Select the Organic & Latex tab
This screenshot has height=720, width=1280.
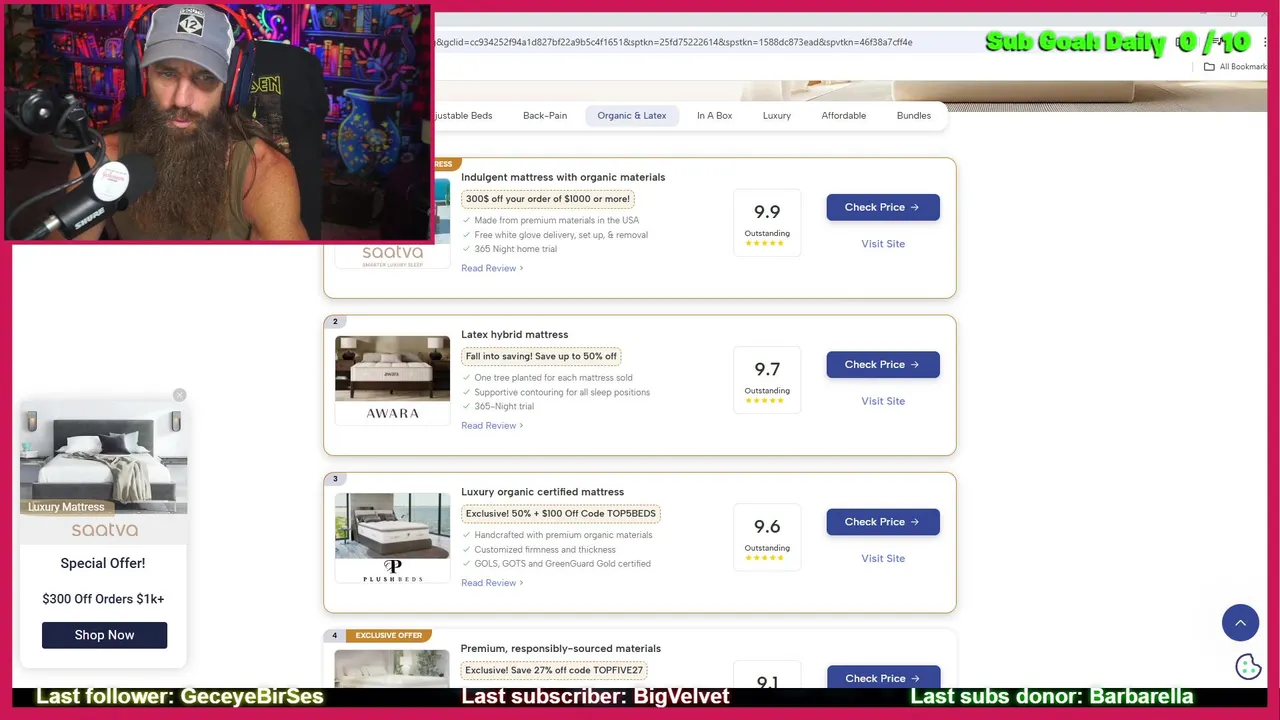click(632, 115)
